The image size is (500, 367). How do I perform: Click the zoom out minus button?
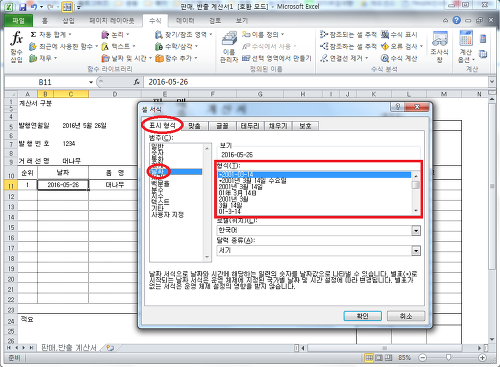[422, 358]
